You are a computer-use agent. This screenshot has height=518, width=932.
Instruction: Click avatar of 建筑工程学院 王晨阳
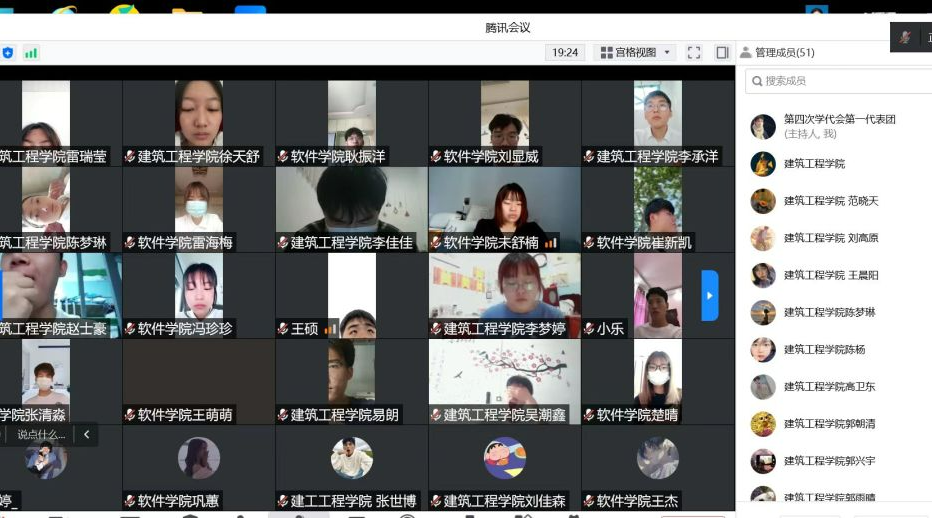click(763, 275)
